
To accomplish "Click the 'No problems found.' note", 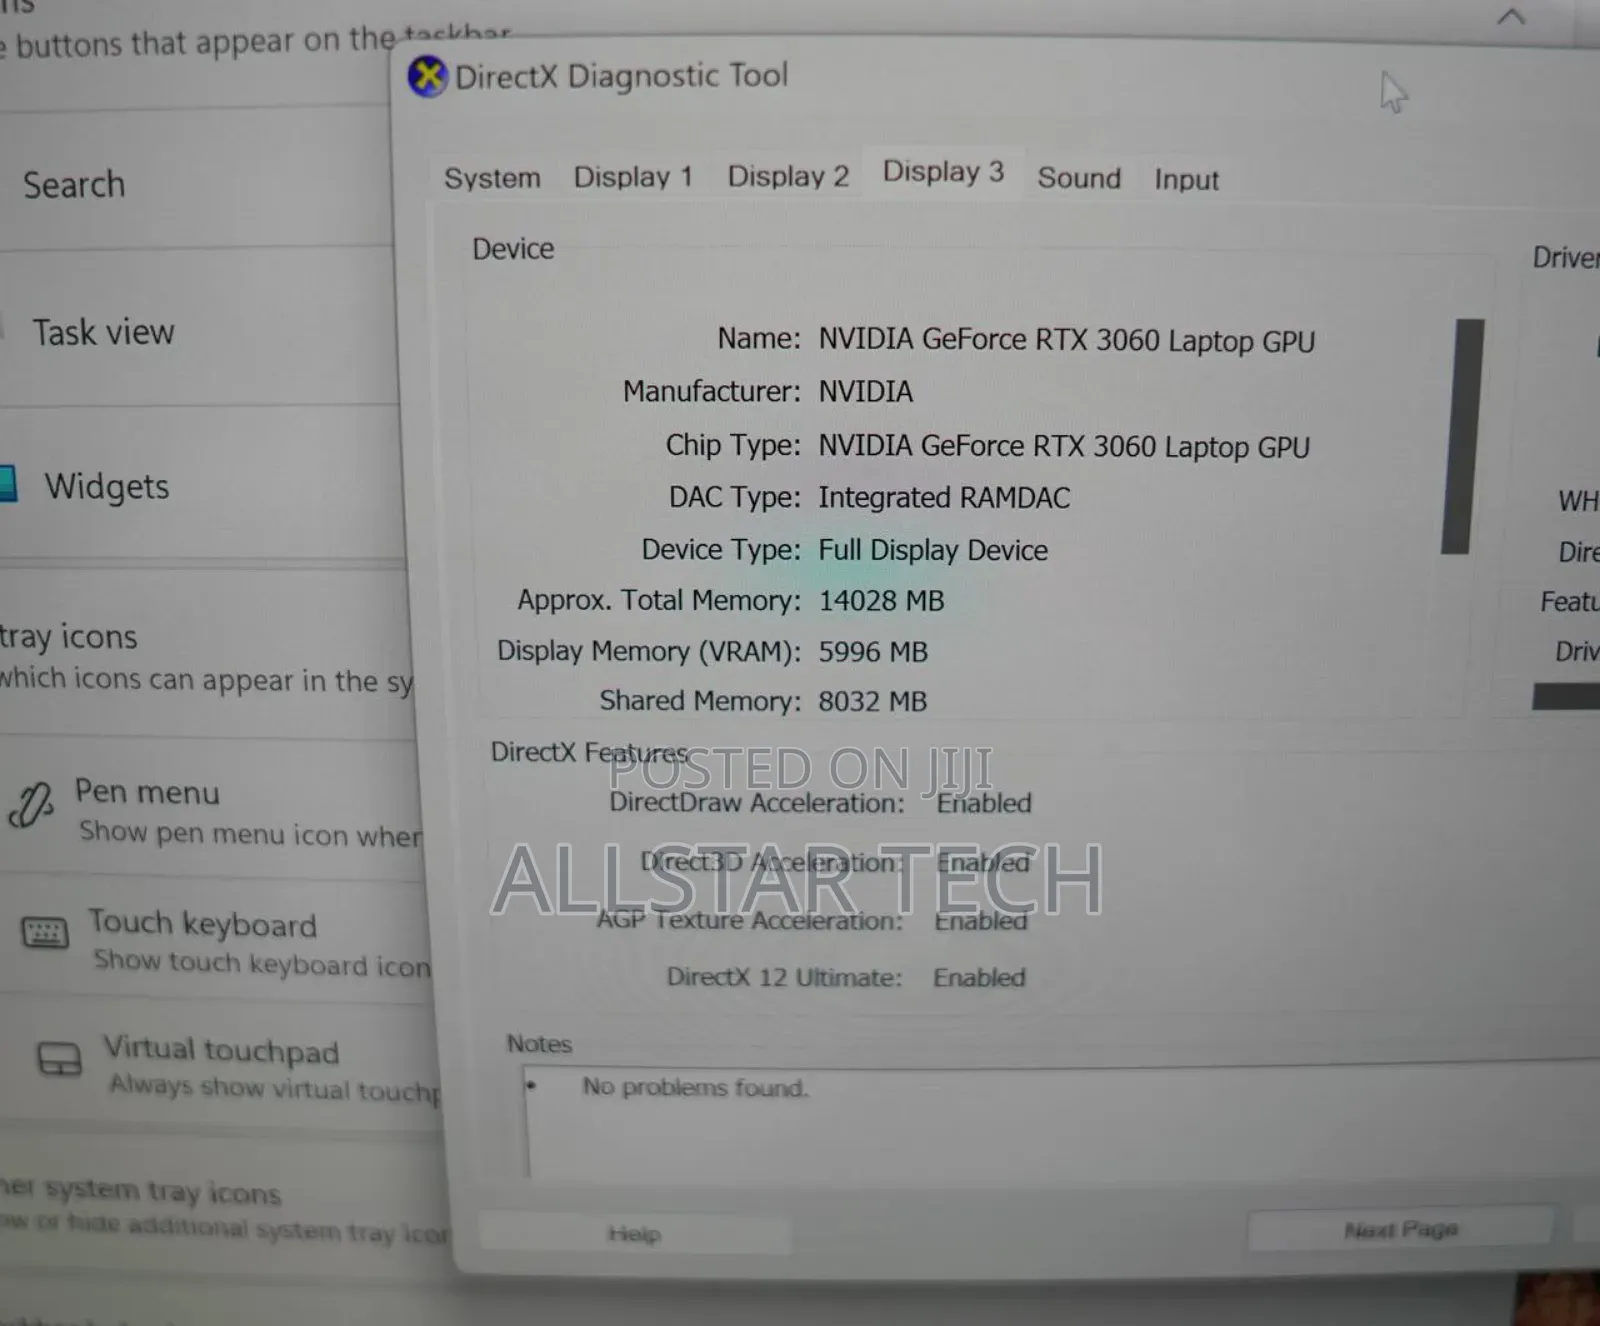I will point(695,1087).
